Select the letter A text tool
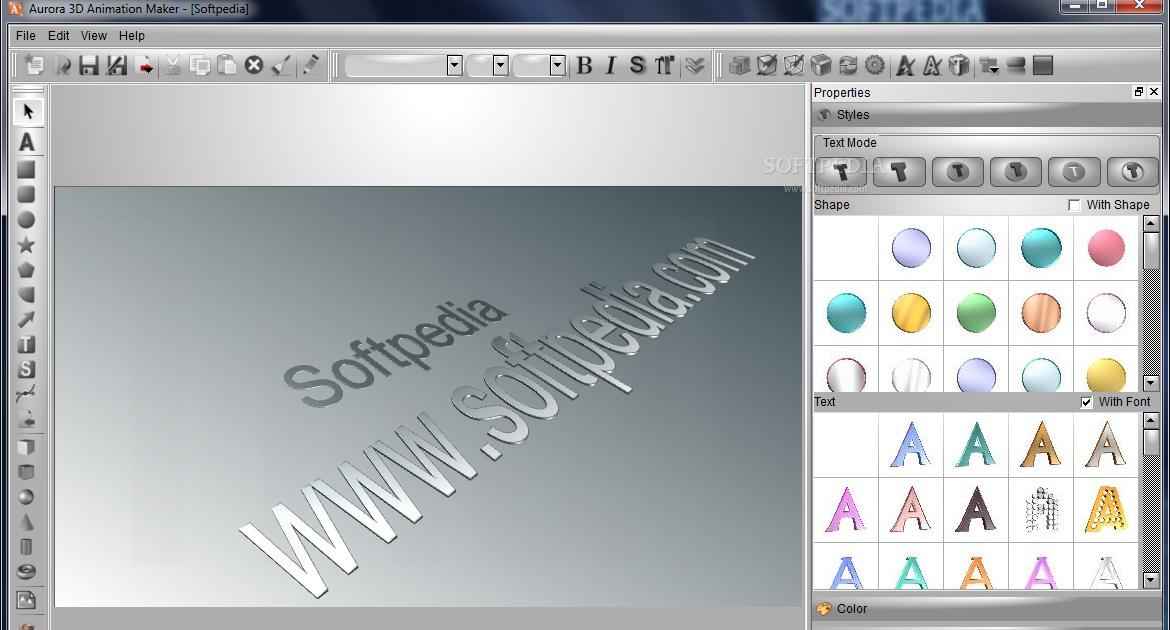The height and width of the screenshot is (630, 1170). (27, 142)
